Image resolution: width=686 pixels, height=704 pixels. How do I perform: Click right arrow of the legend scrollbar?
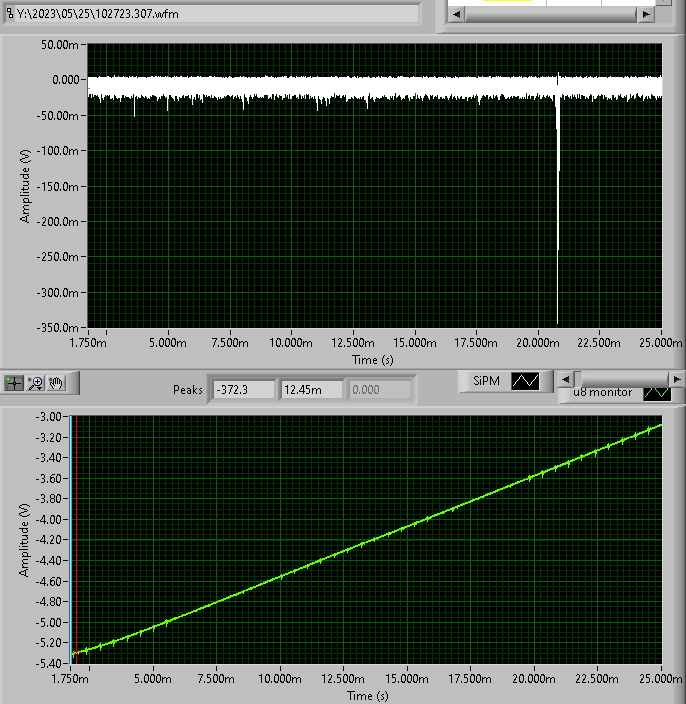677,380
